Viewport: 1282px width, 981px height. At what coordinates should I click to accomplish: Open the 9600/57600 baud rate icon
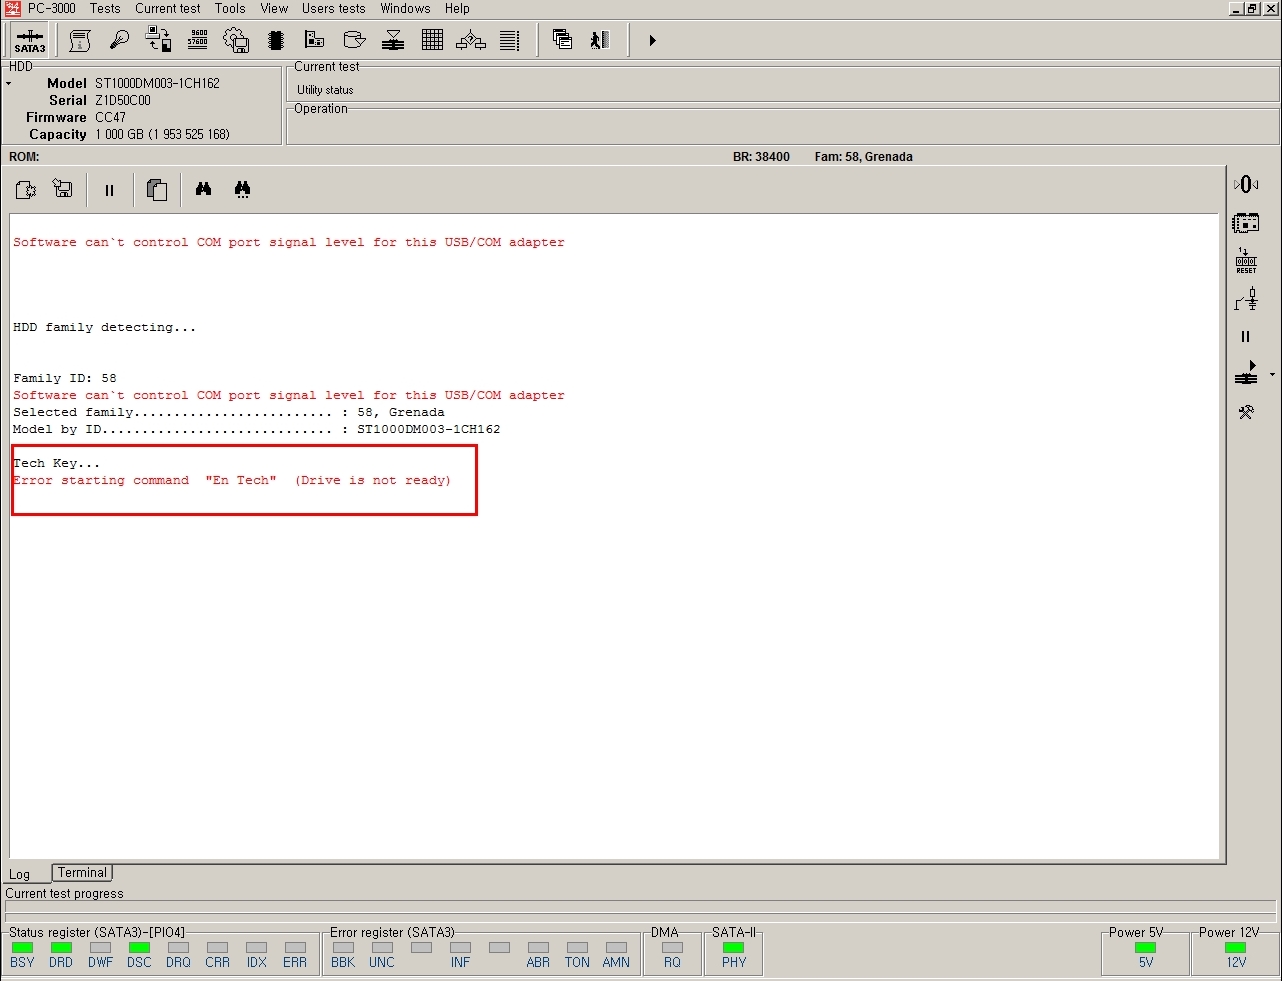click(198, 40)
